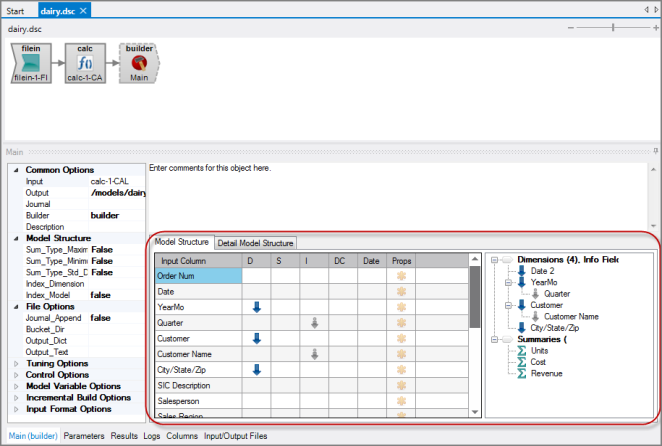Click the dimension arrow in YearMo row
Viewport: 662px width, 446px height.
(256, 307)
